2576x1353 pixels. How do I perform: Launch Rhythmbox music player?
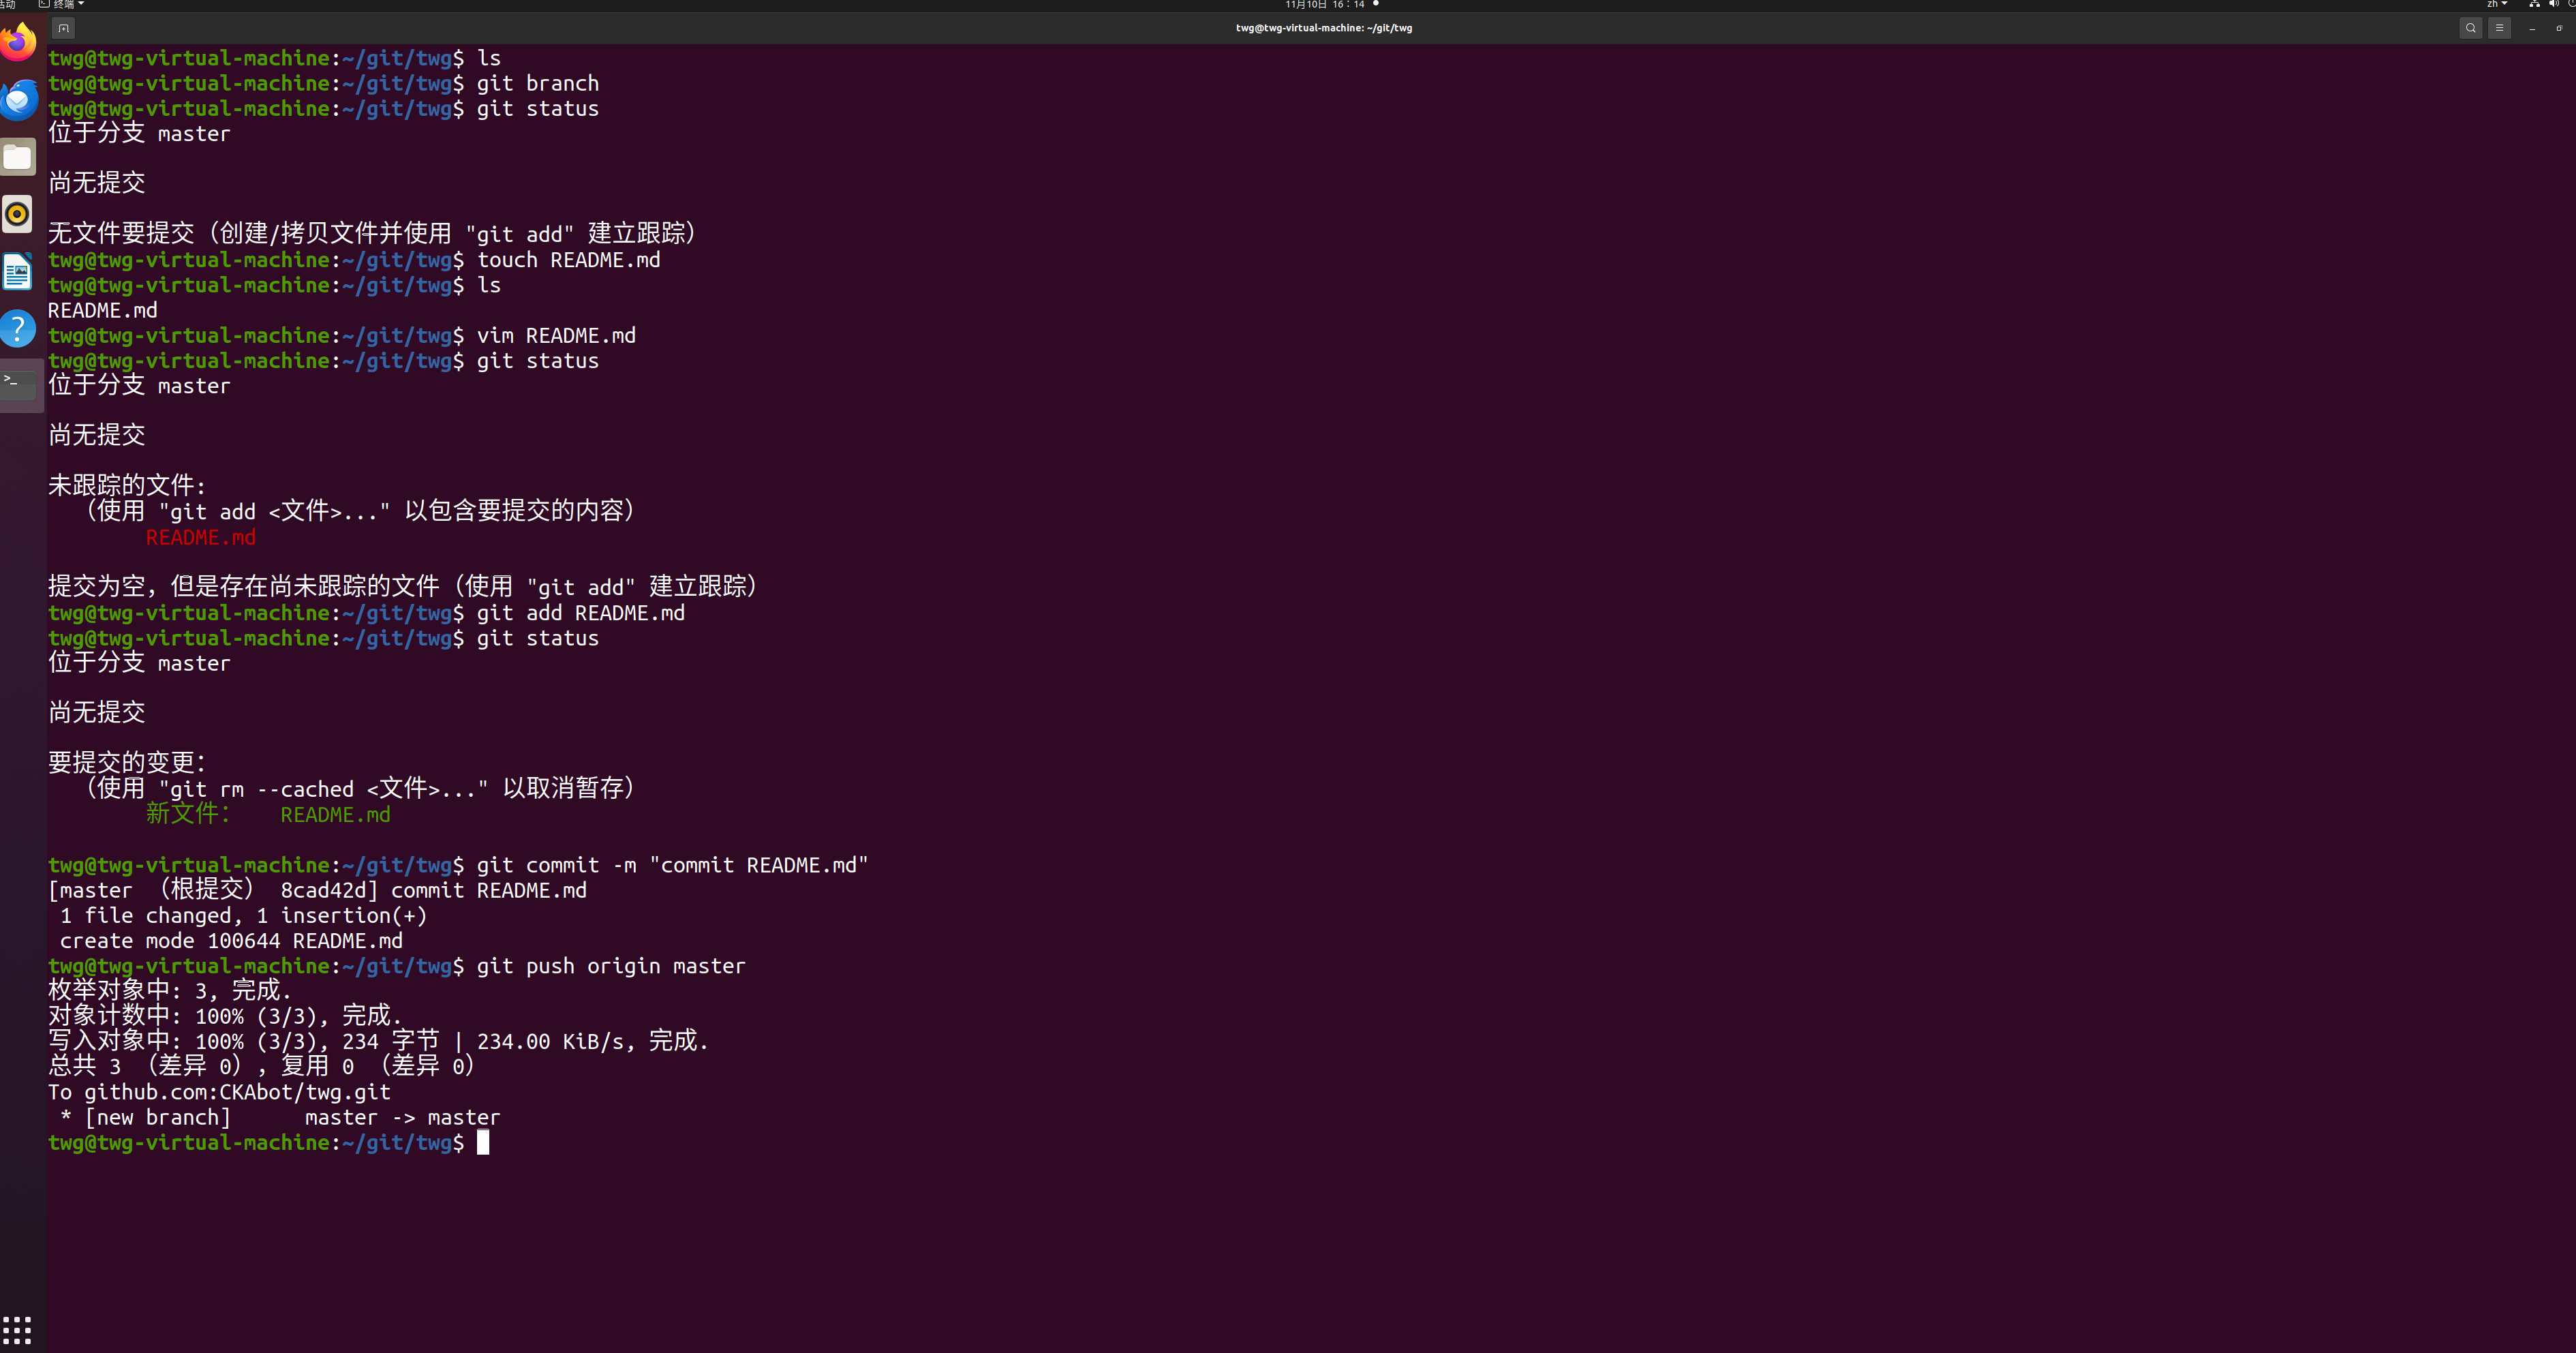[x=18, y=214]
